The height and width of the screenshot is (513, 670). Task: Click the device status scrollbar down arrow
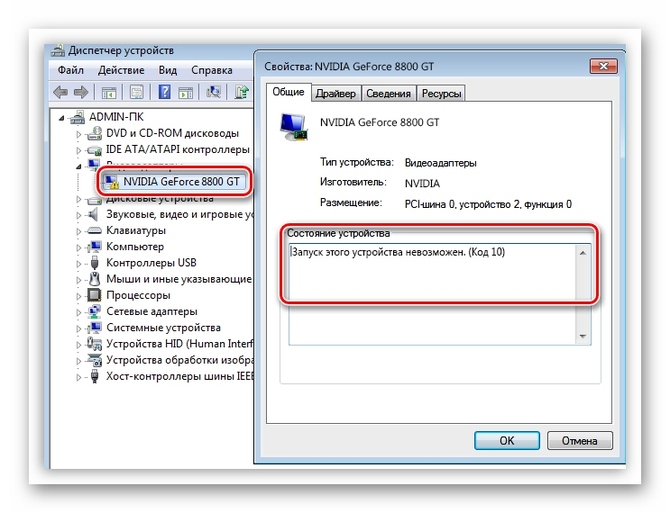[583, 336]
